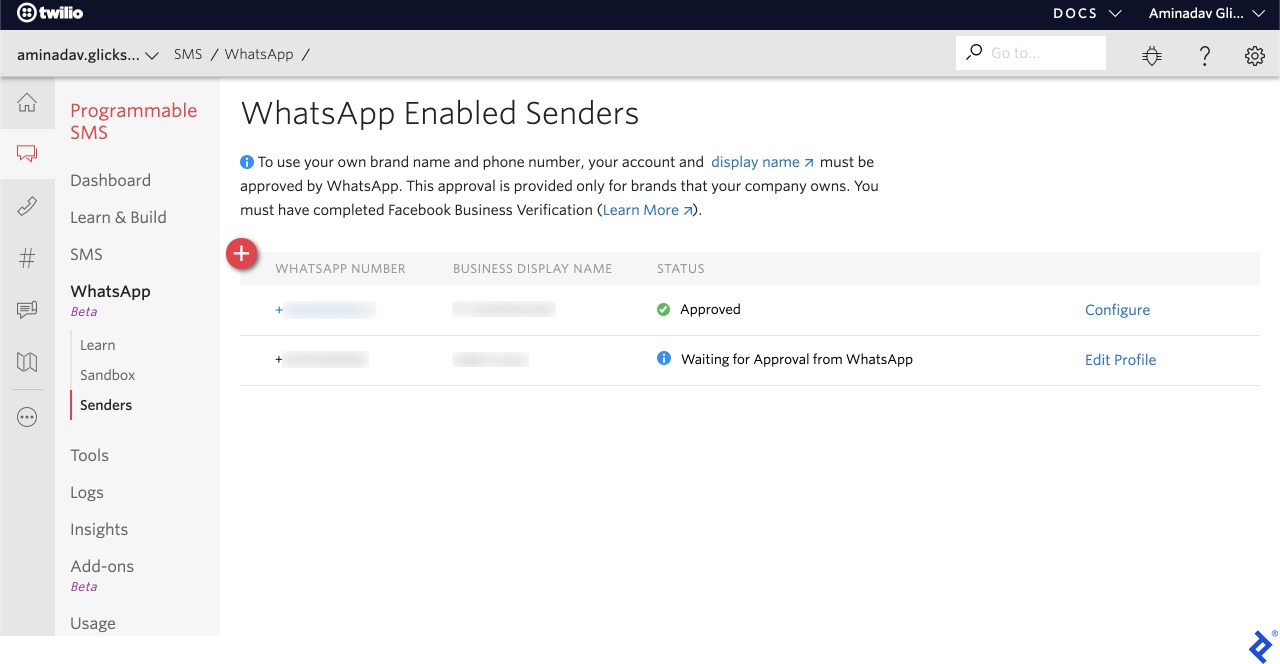The image size is (1280, 664).
Task: Click the Go to search field
Action: tap(1040, 53)
